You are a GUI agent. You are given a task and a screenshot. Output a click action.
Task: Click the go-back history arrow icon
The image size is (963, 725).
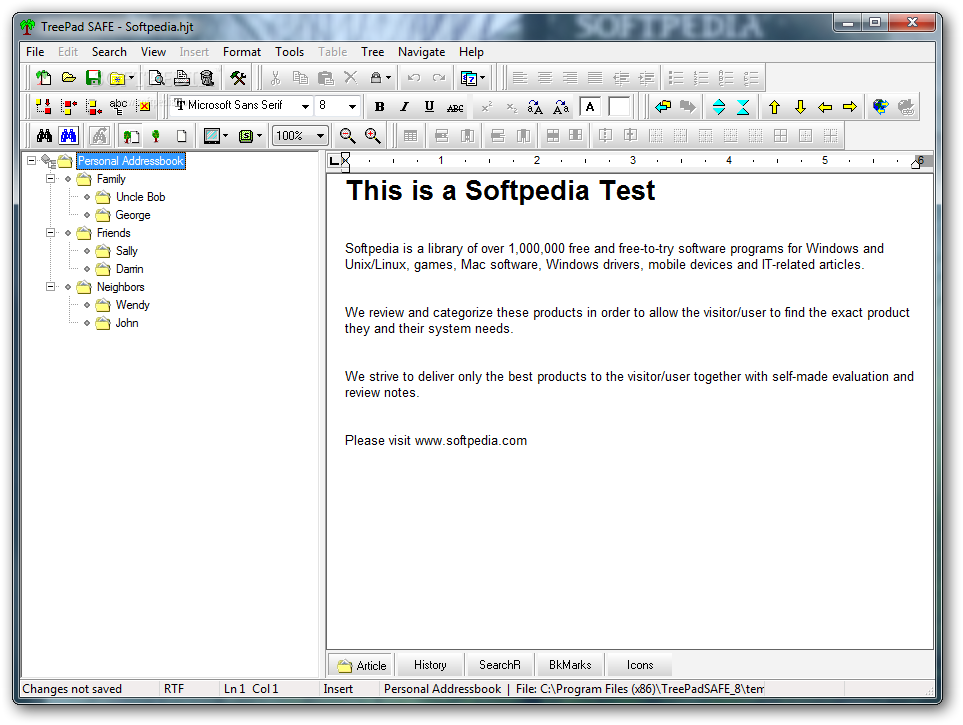[x=663, y=107]
